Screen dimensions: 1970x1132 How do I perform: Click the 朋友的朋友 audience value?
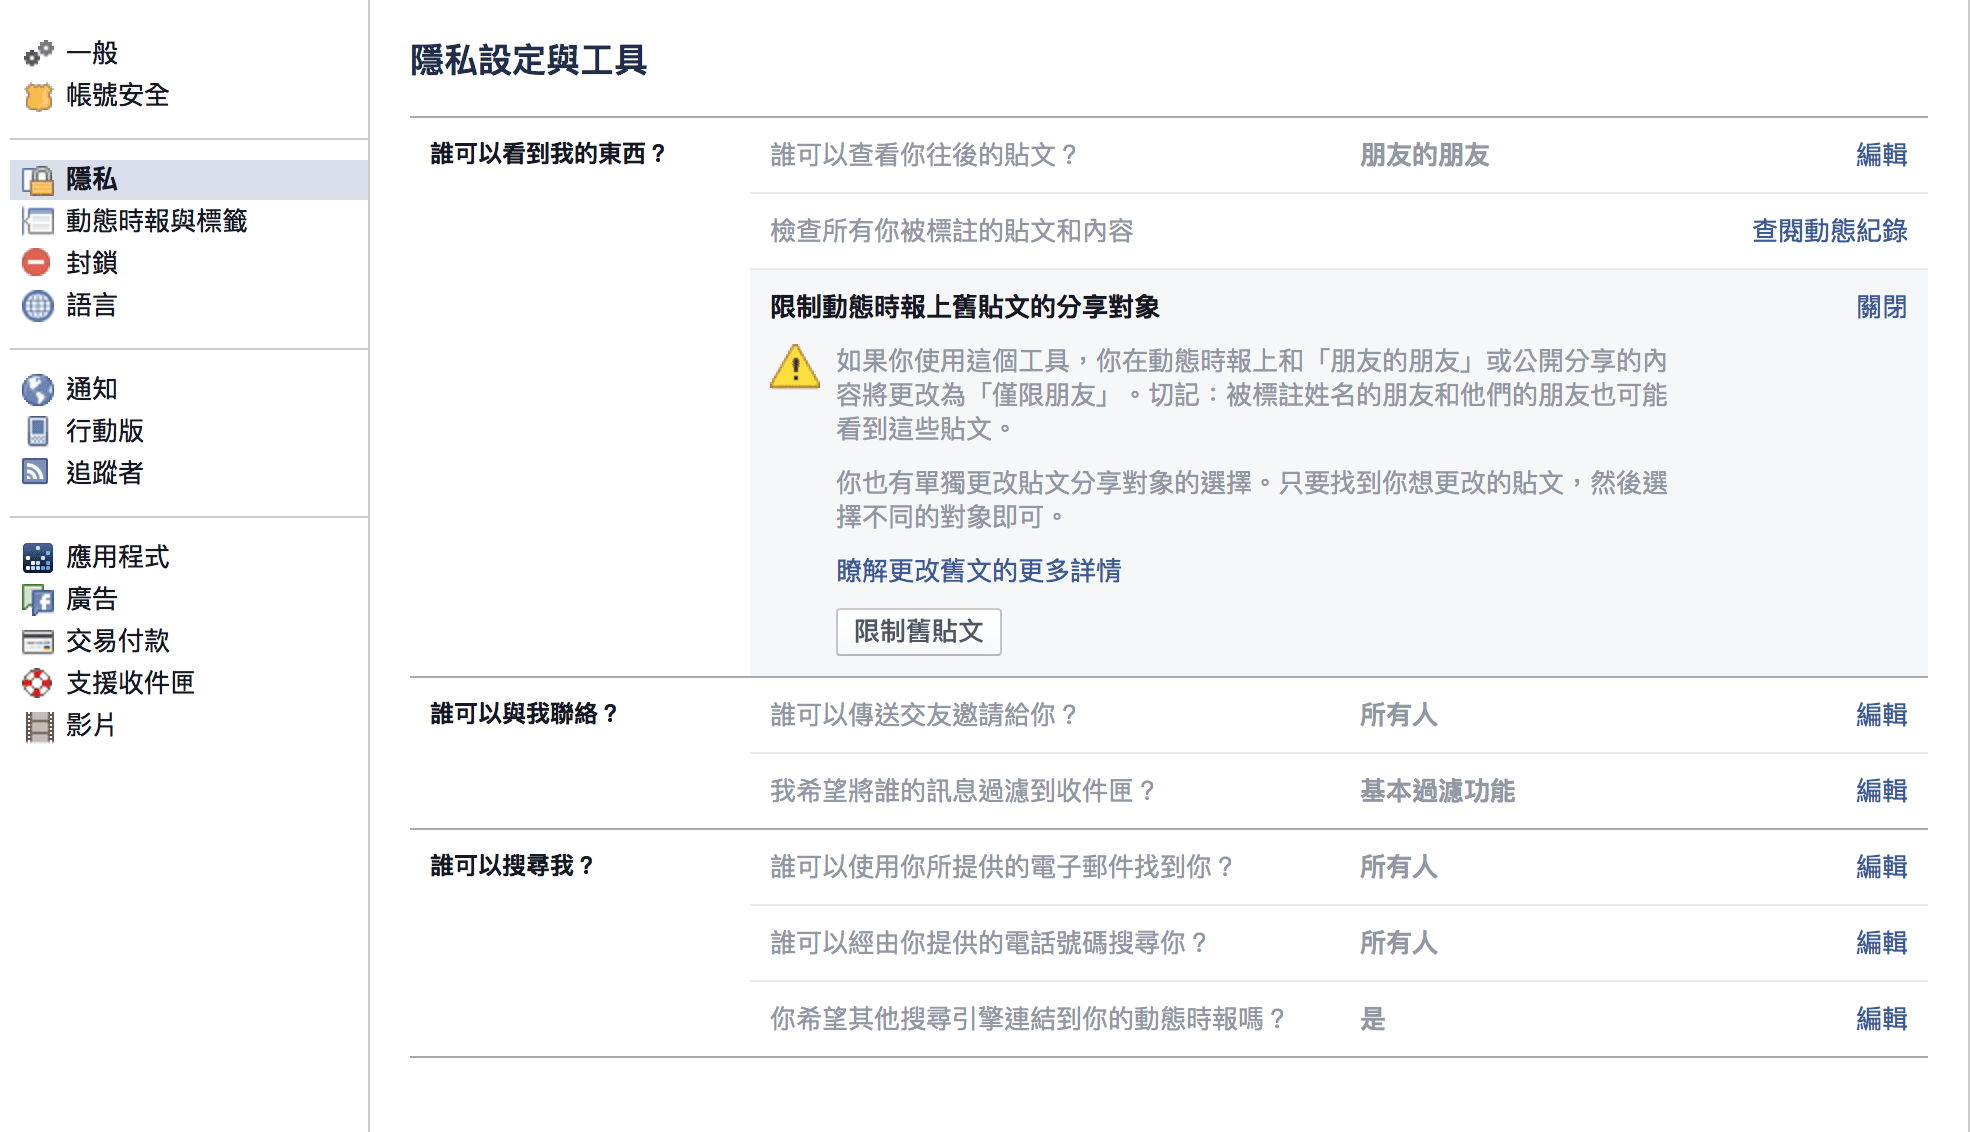tap(1425, 155)
